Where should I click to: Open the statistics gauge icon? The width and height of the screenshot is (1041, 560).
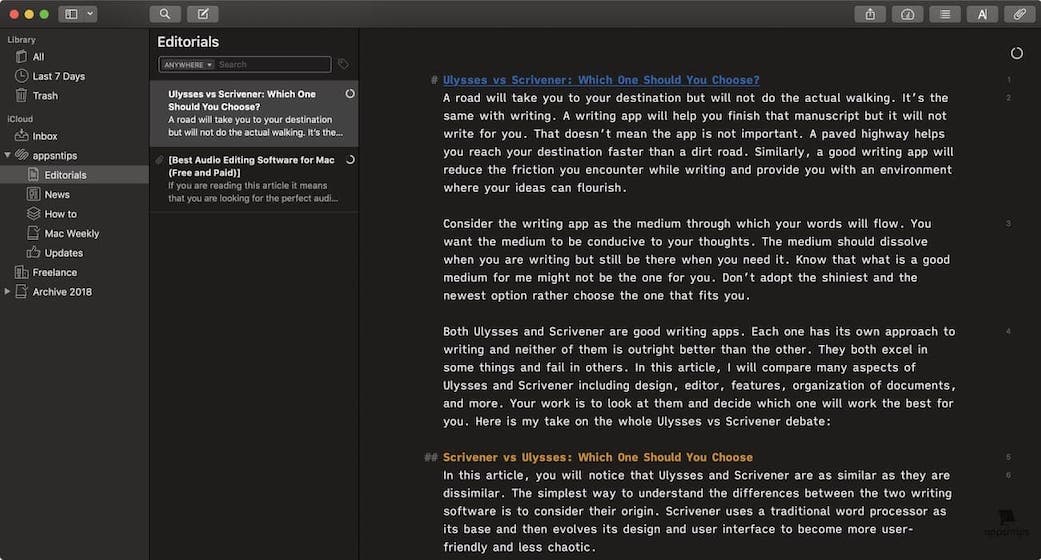(x=907, y=14)
